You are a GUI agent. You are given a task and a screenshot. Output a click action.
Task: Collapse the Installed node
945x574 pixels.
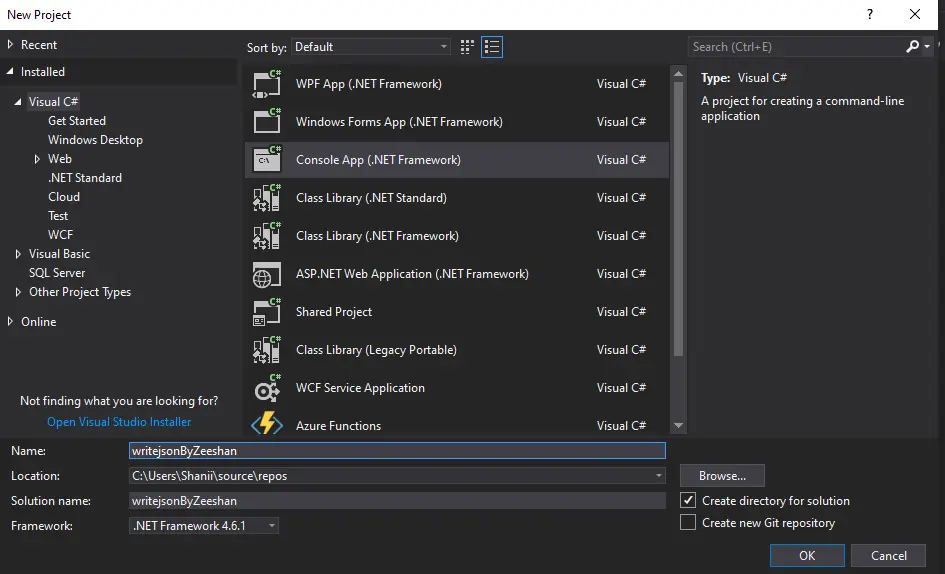coord(10,71)
